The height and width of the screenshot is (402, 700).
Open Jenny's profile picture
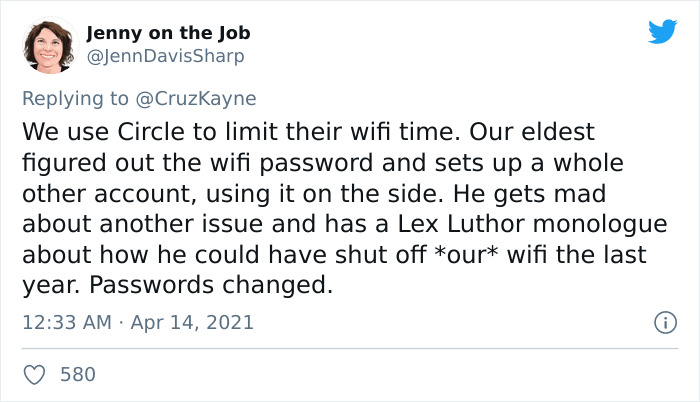[50, 46]
